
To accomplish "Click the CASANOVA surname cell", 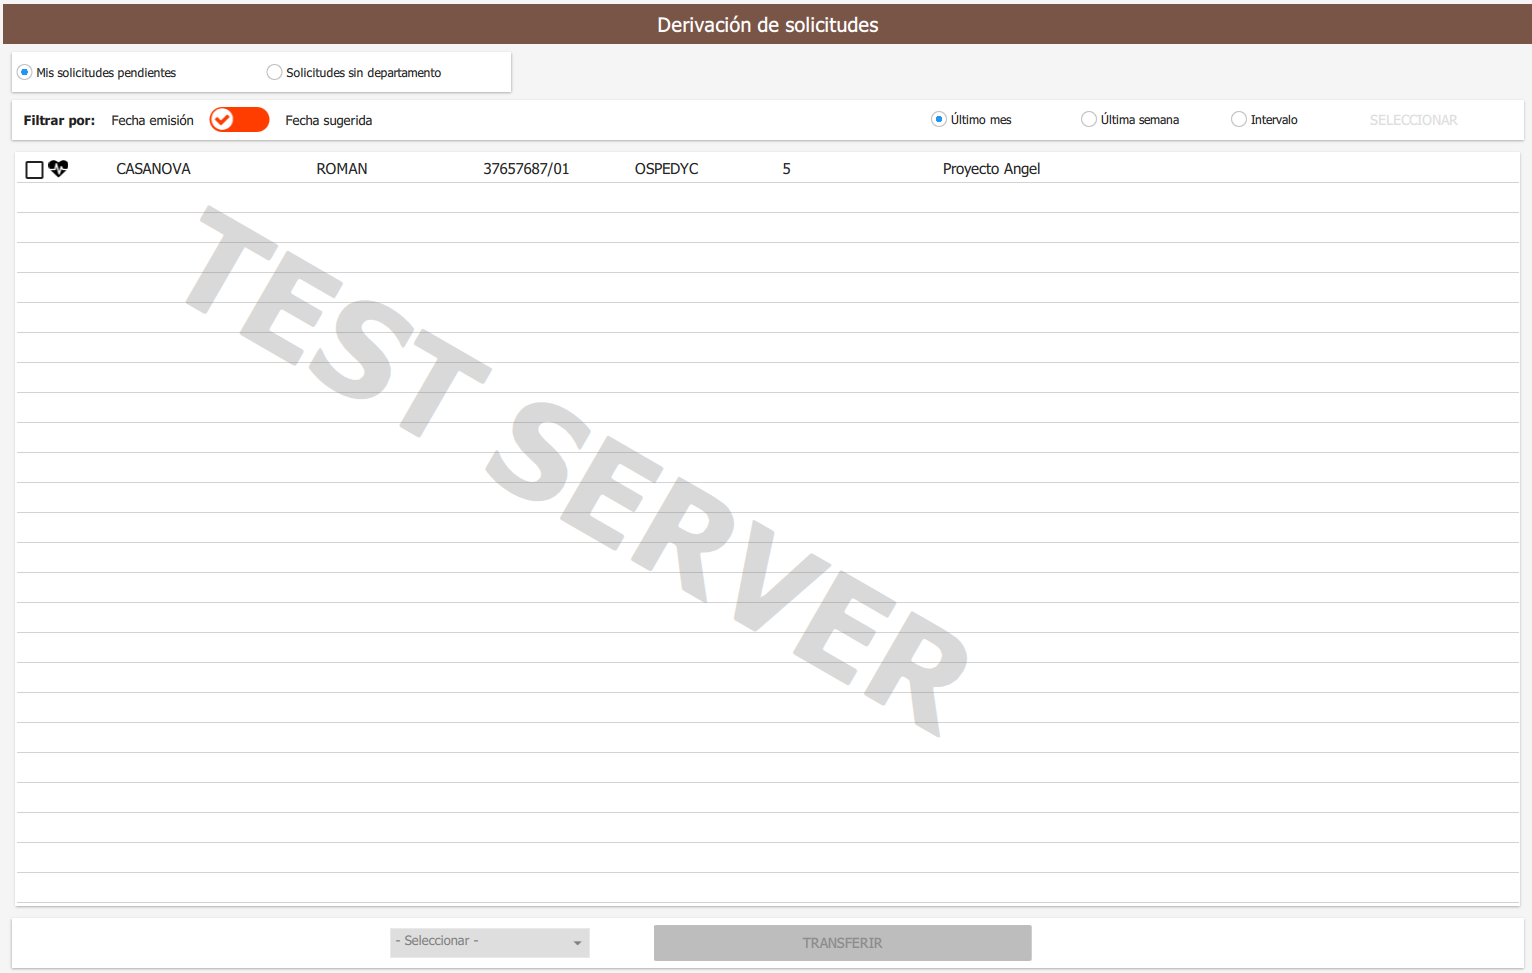I will pyautogui.click(x=153, y=169).
